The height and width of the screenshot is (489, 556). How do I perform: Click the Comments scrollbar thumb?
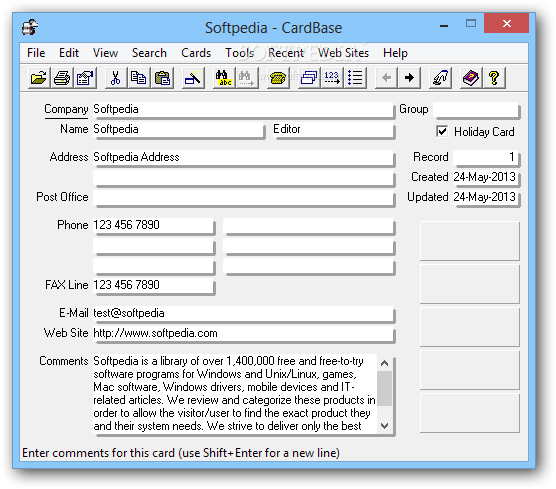coord(384,388)
